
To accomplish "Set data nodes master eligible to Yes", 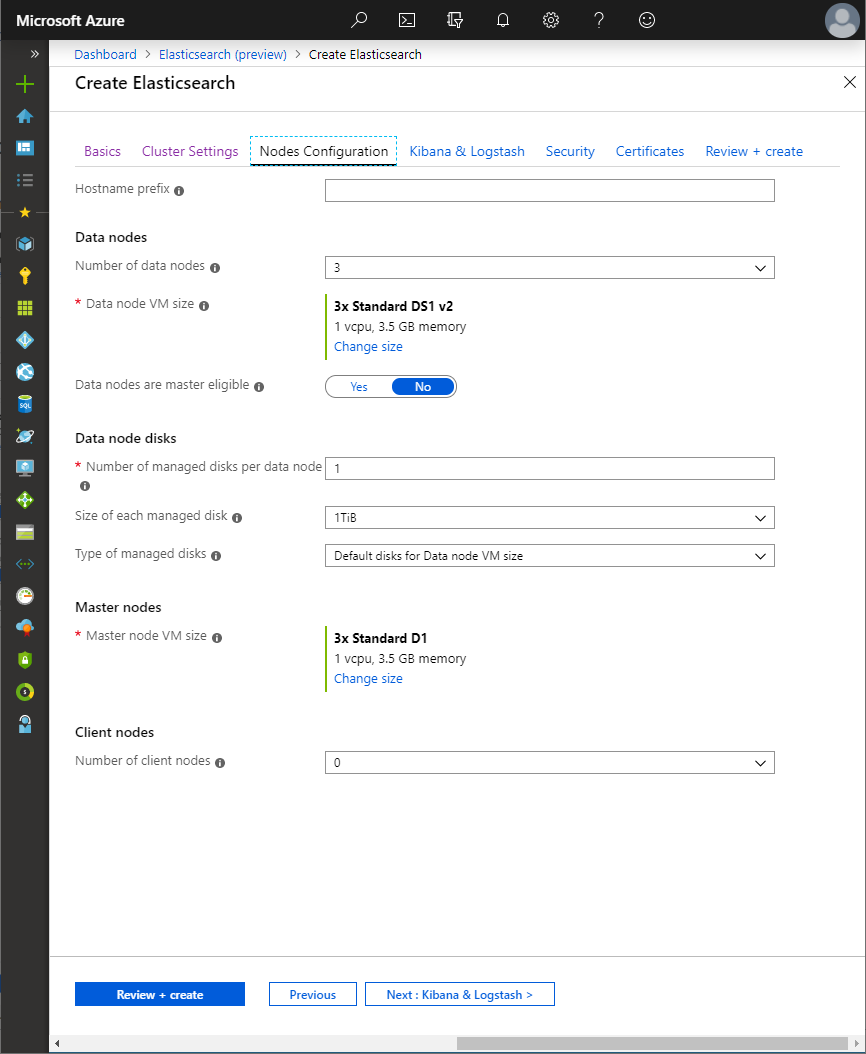I will [x=358, y=385].
